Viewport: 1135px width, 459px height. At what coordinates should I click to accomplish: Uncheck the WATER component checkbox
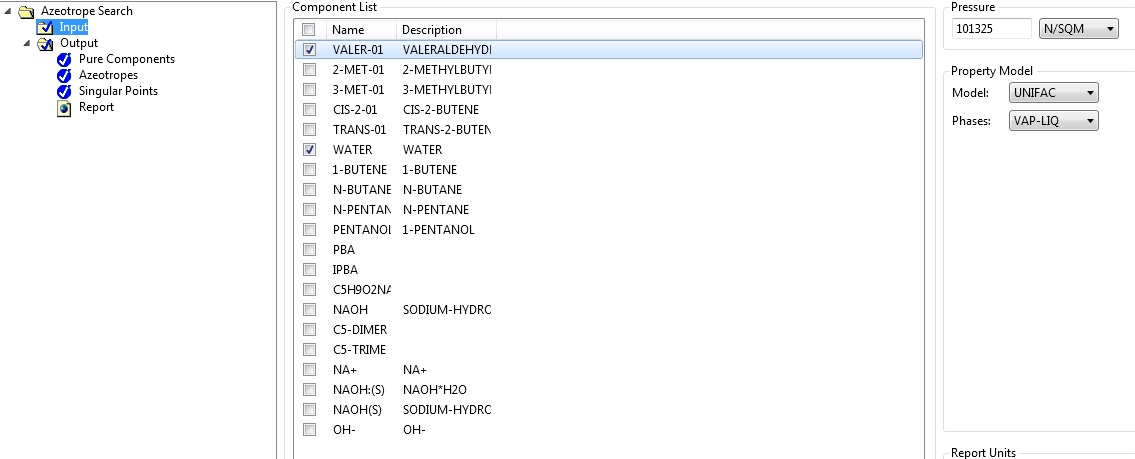click(309, 149)
